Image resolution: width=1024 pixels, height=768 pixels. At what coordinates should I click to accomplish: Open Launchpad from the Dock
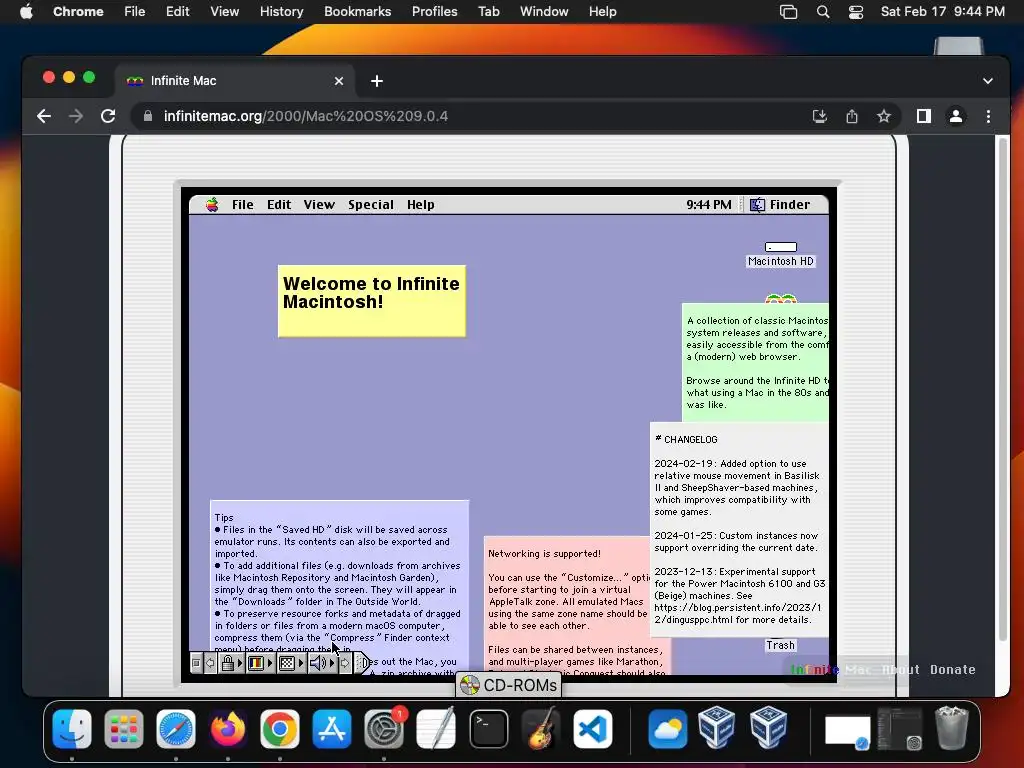tap(123, 729)
